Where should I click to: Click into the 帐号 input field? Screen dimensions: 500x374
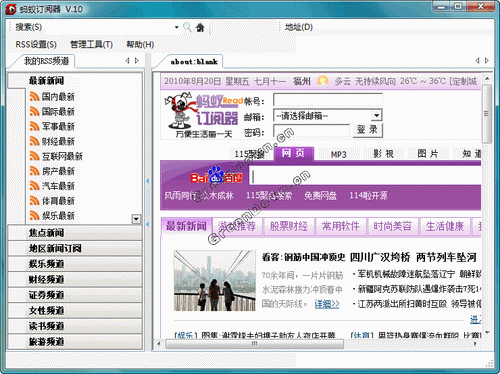click(x=328, y=100)
